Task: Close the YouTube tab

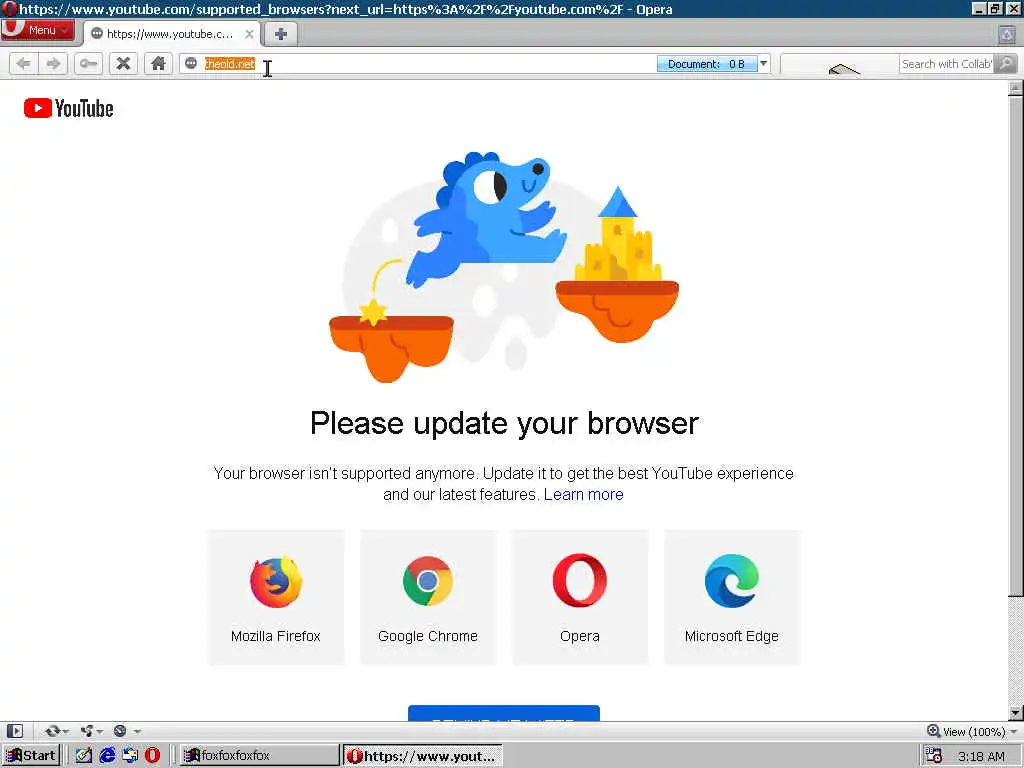Action: pyautogui.click(x=249, y=34)
